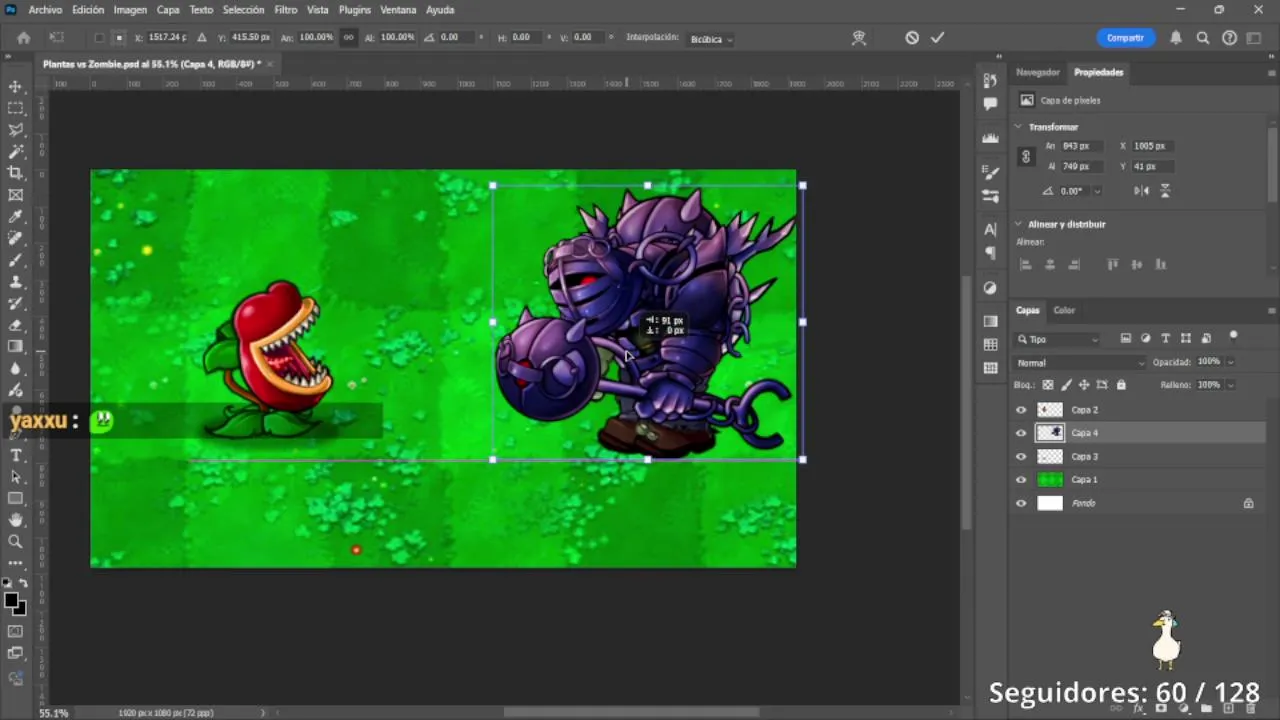Select the Rectangle shape tool
This screenshot has height=720, width=1280.
(15, 498)
